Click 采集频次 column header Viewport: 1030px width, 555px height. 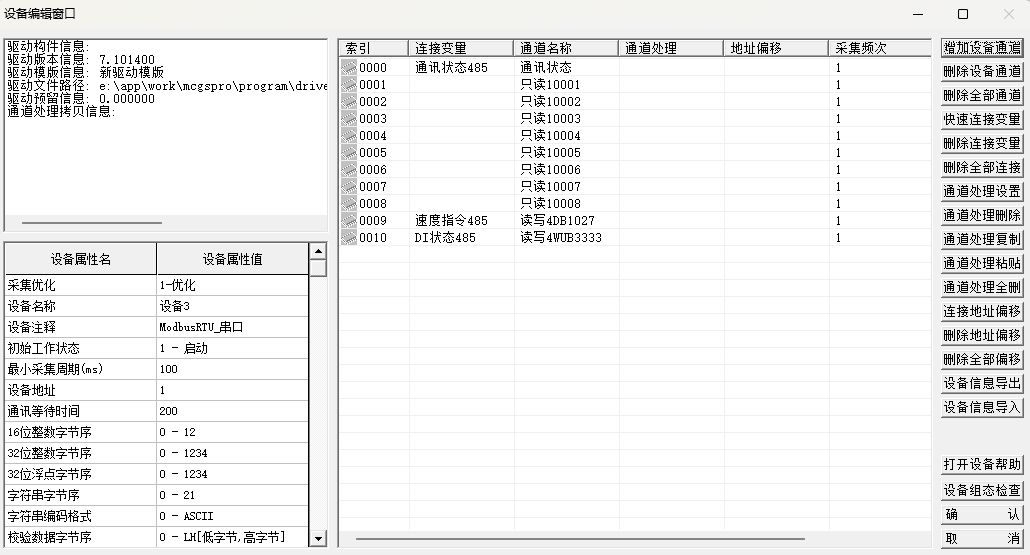[880, 48]
